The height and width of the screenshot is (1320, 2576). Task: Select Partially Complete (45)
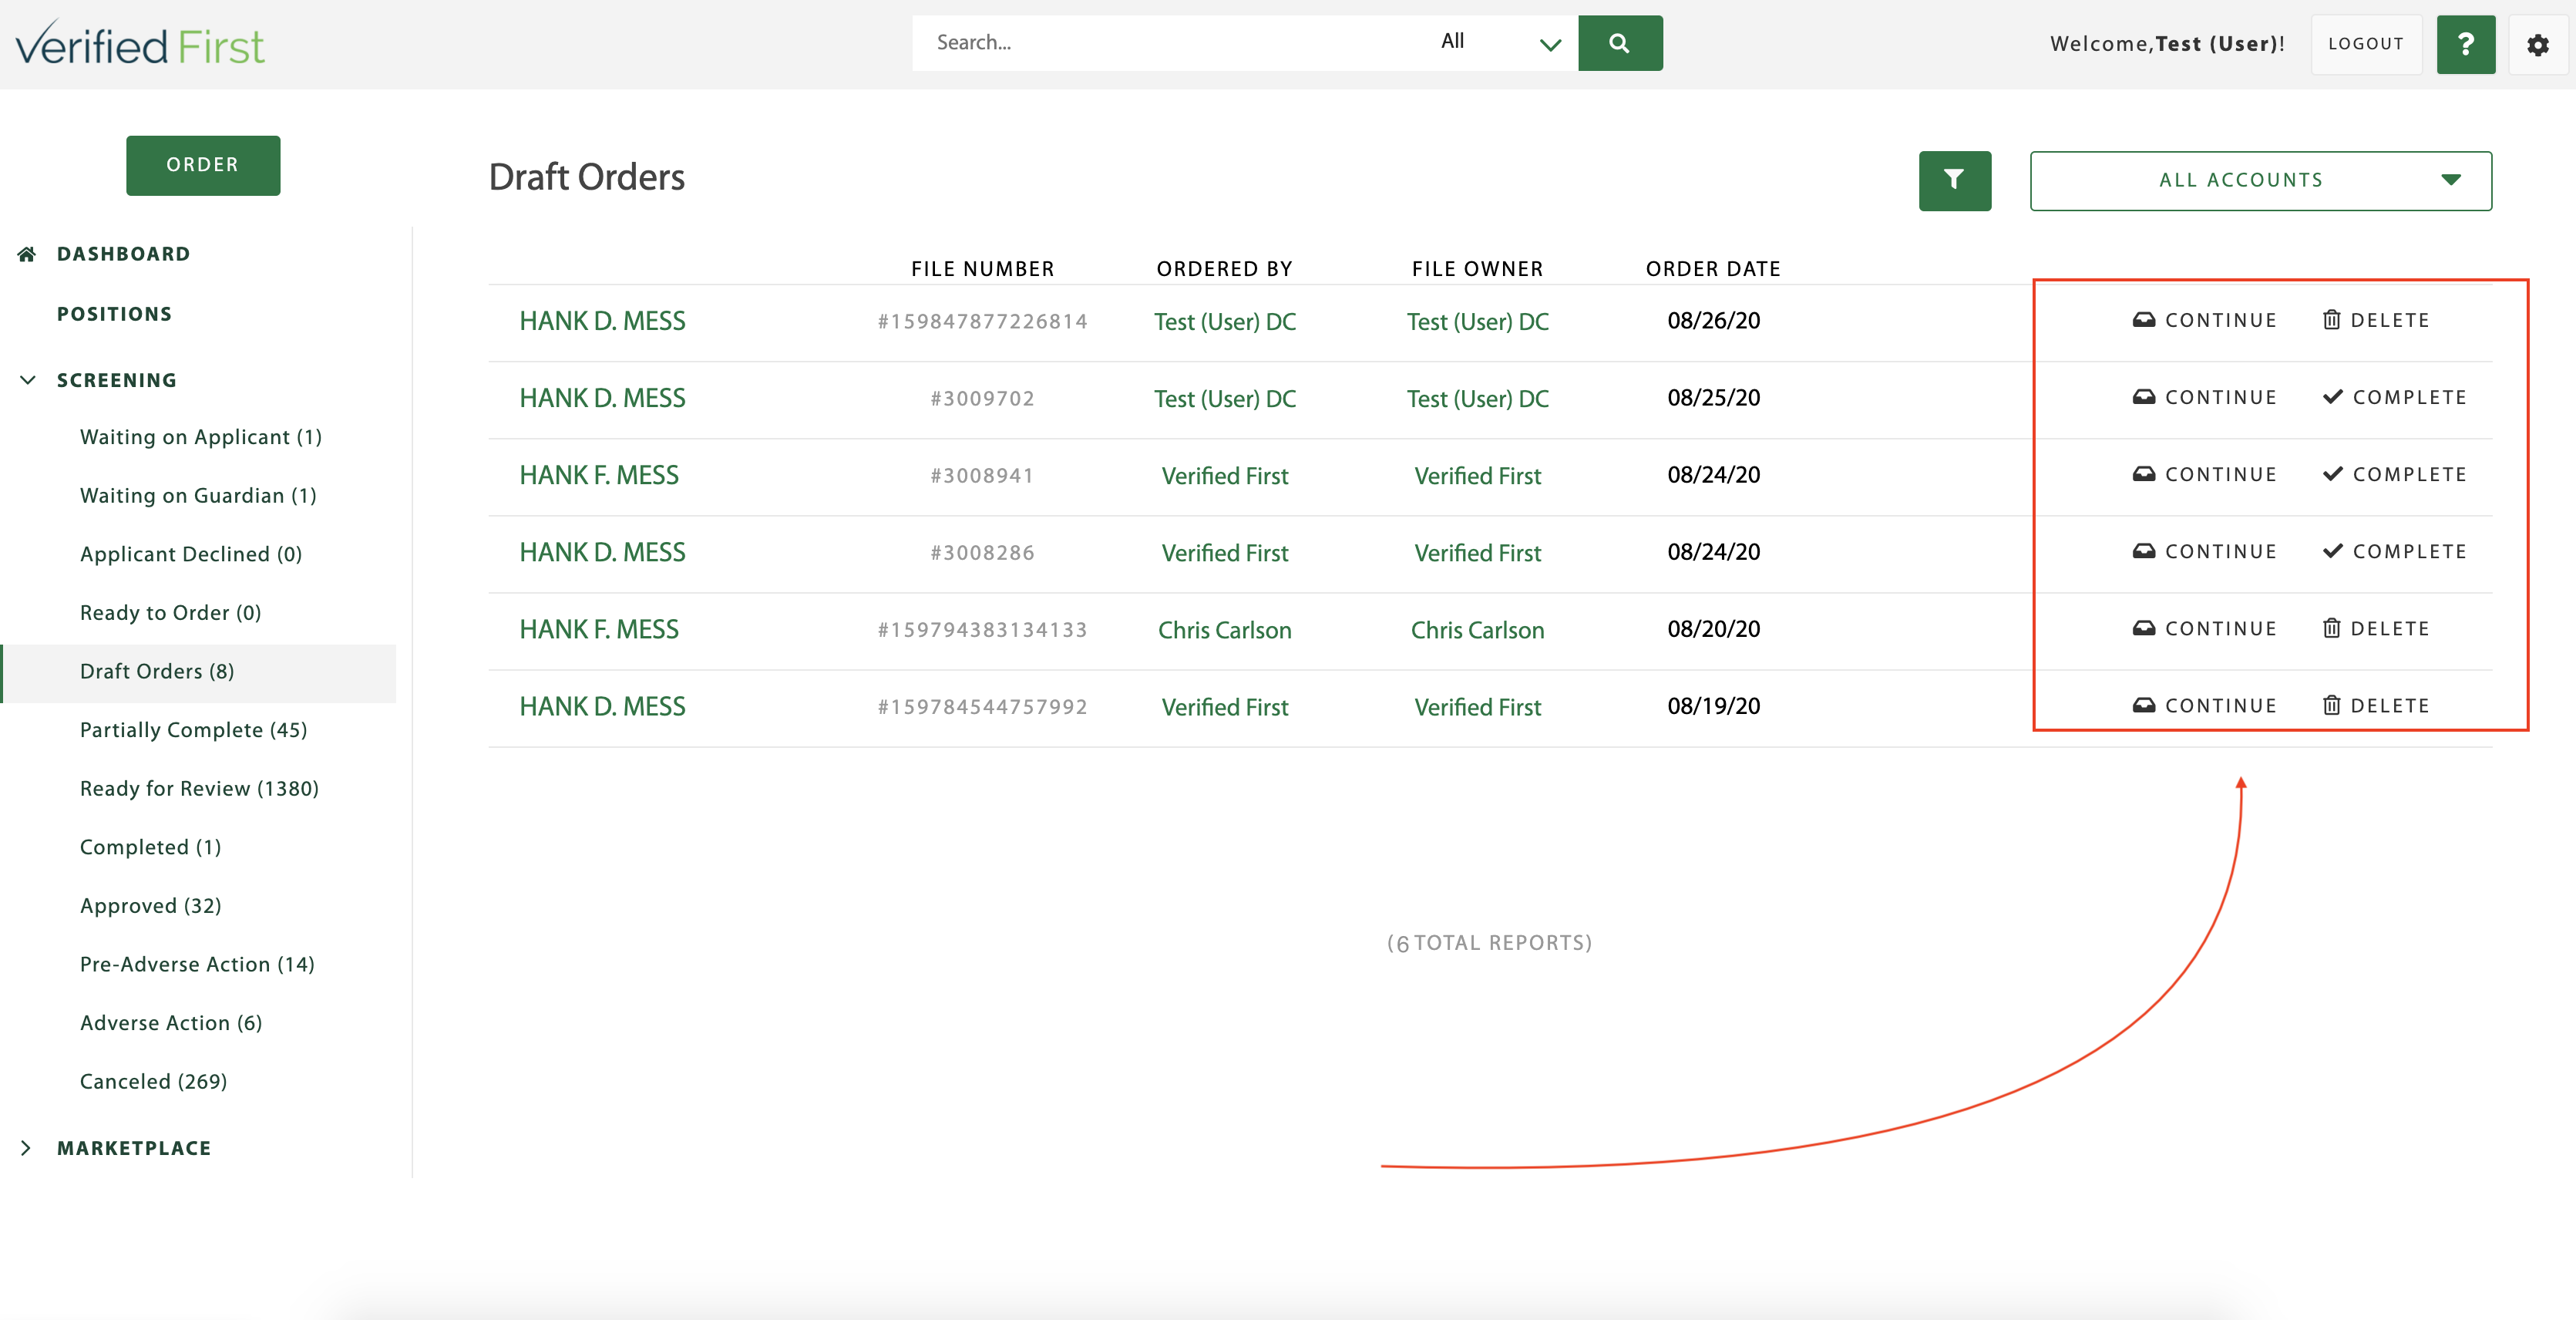tap(193, 730)
